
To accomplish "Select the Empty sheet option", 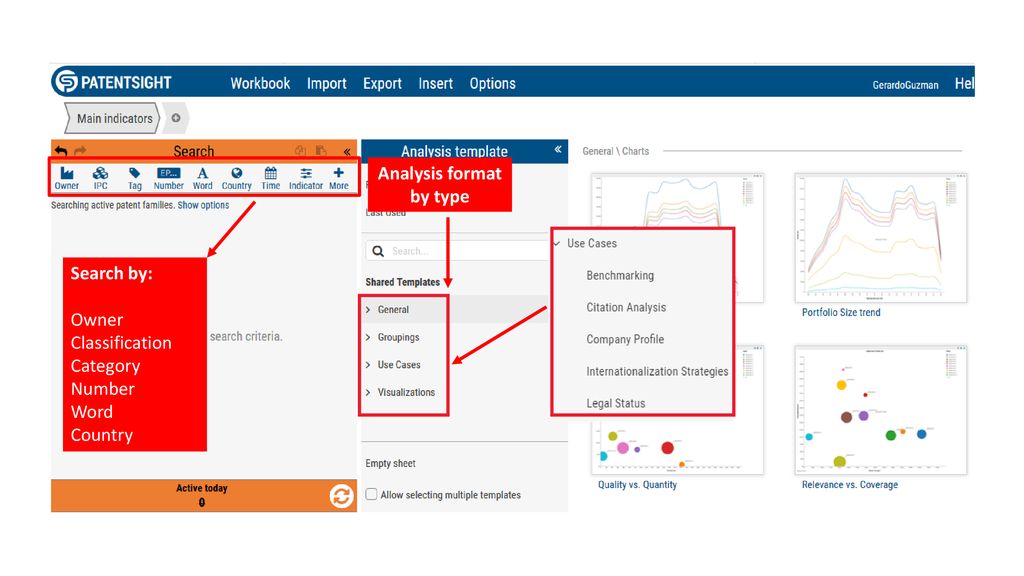I will [x=391, y=463].
